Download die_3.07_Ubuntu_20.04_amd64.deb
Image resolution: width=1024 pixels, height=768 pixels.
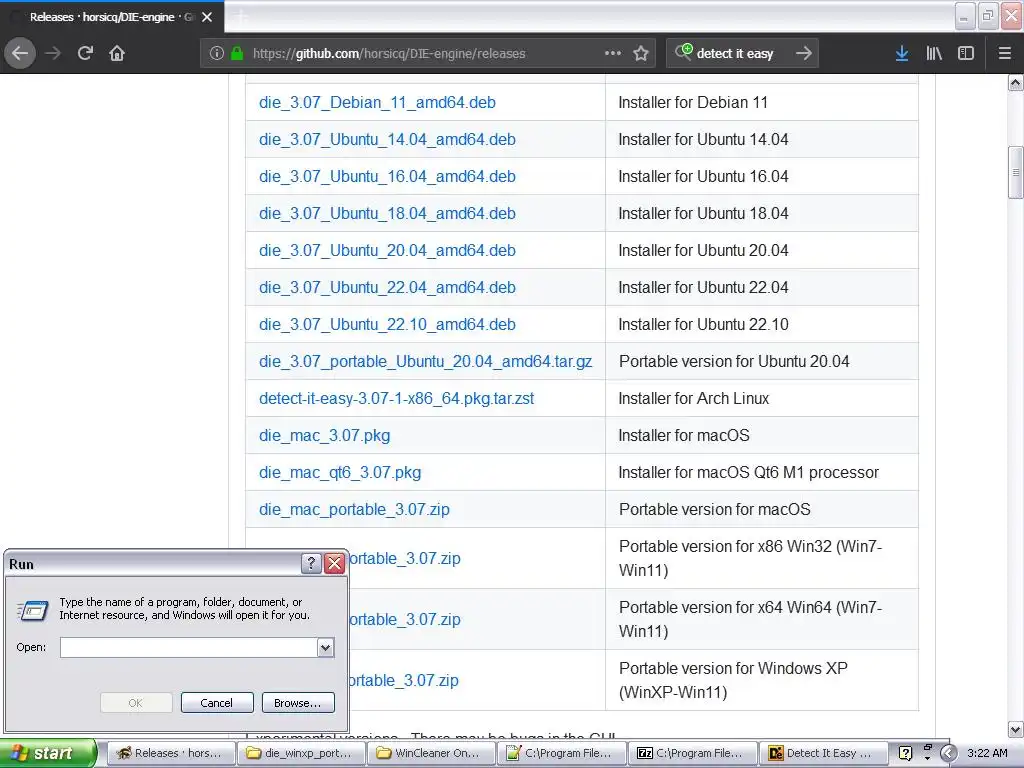[x=387, y=250]
